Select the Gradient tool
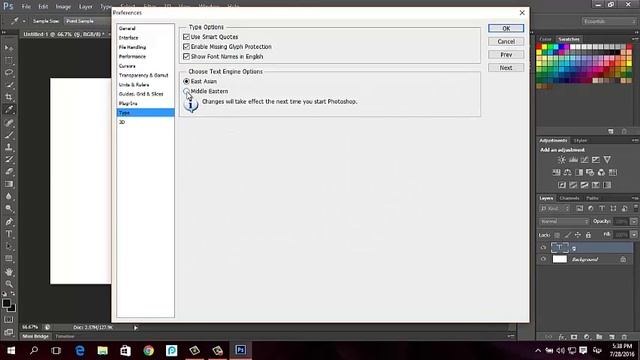640x360 pixels. 9,184
